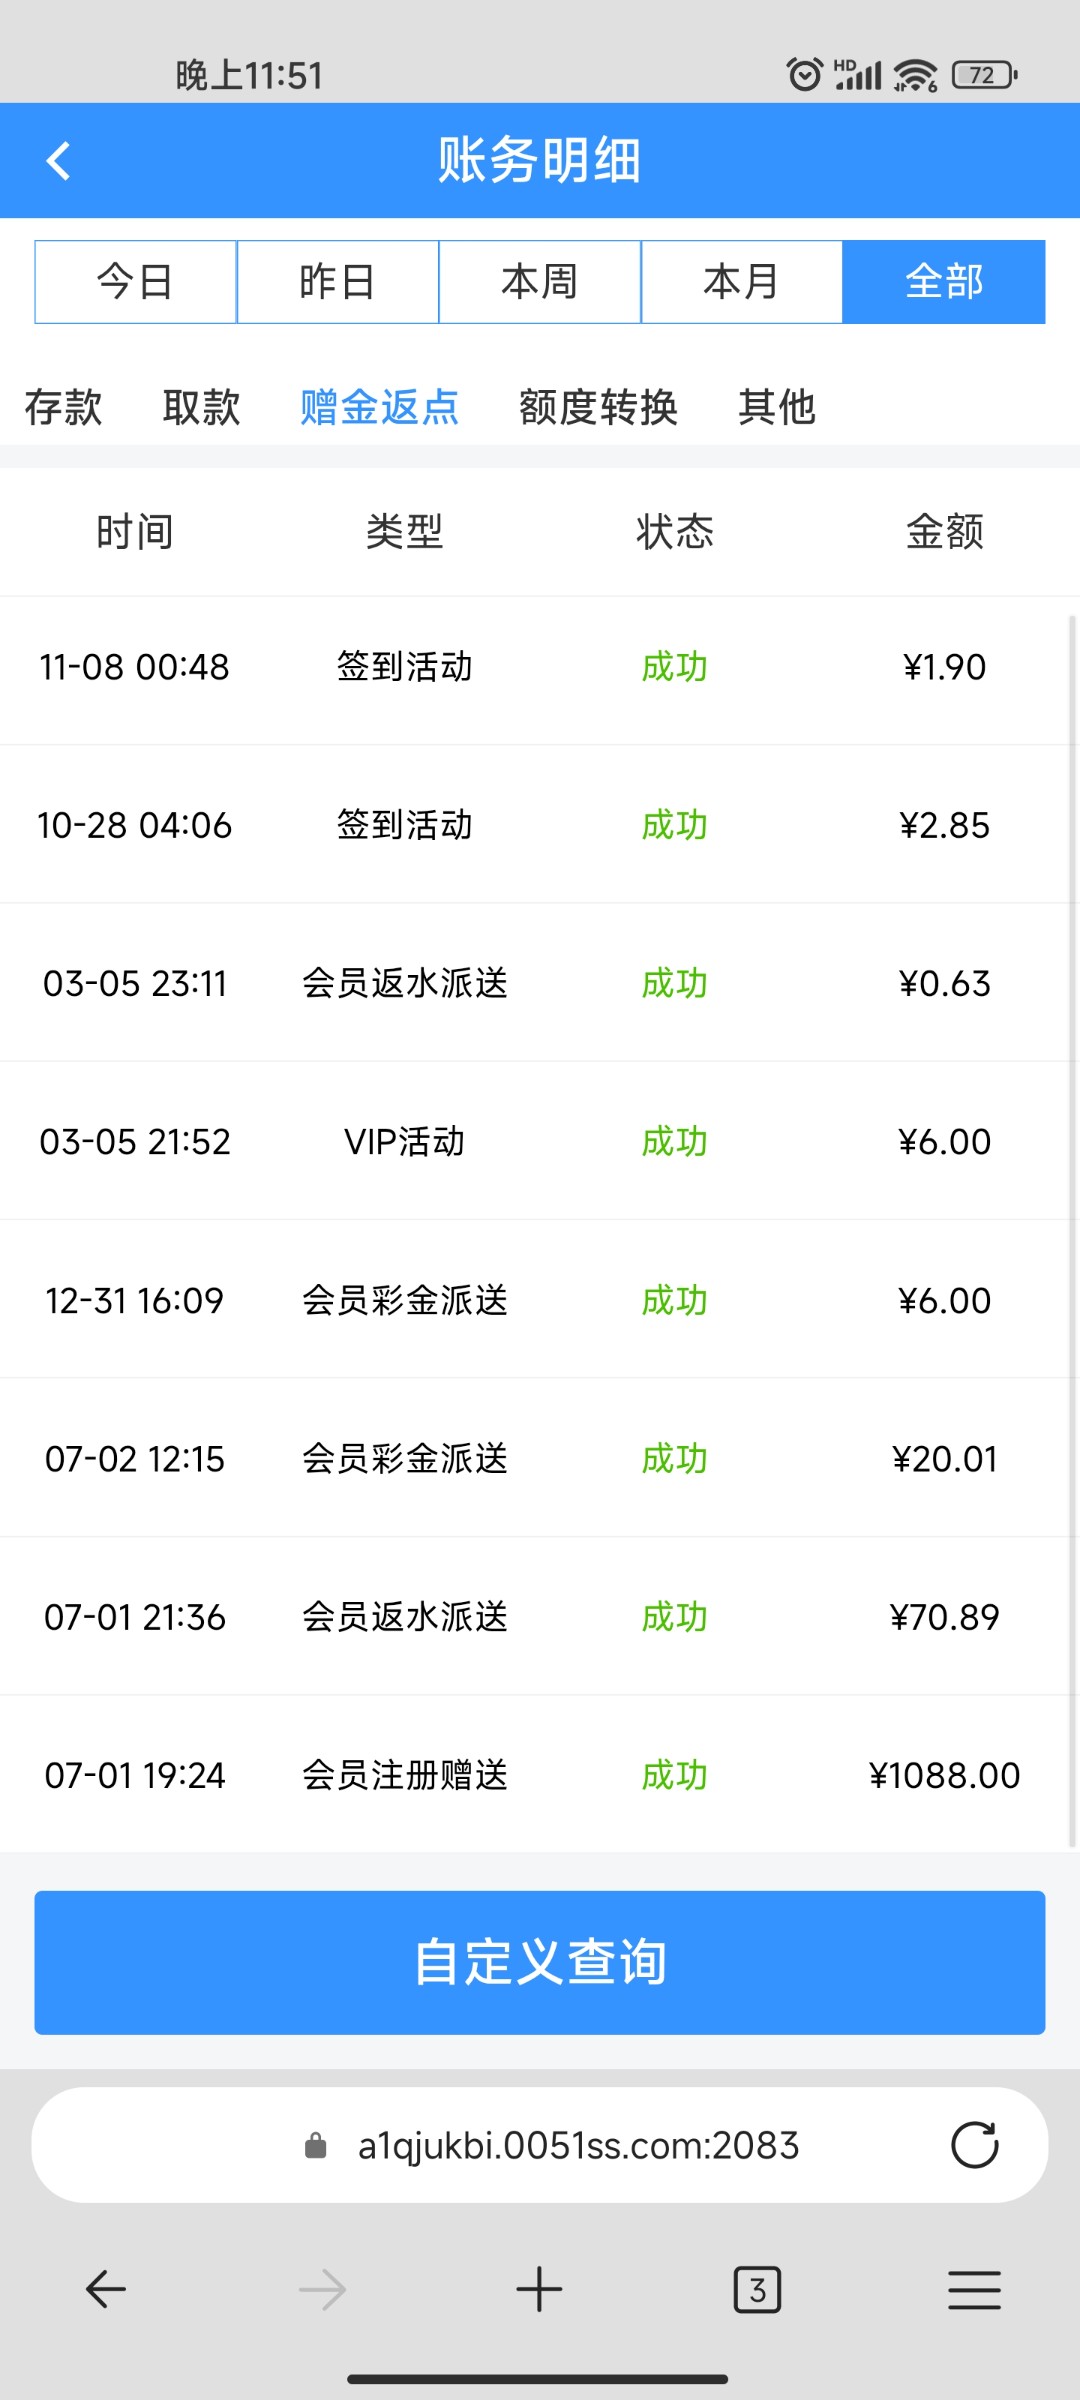This screenshot has height=2400, width=1080.
Task: Open the tab switcher showing 3 tabs
Action: 757,2289
